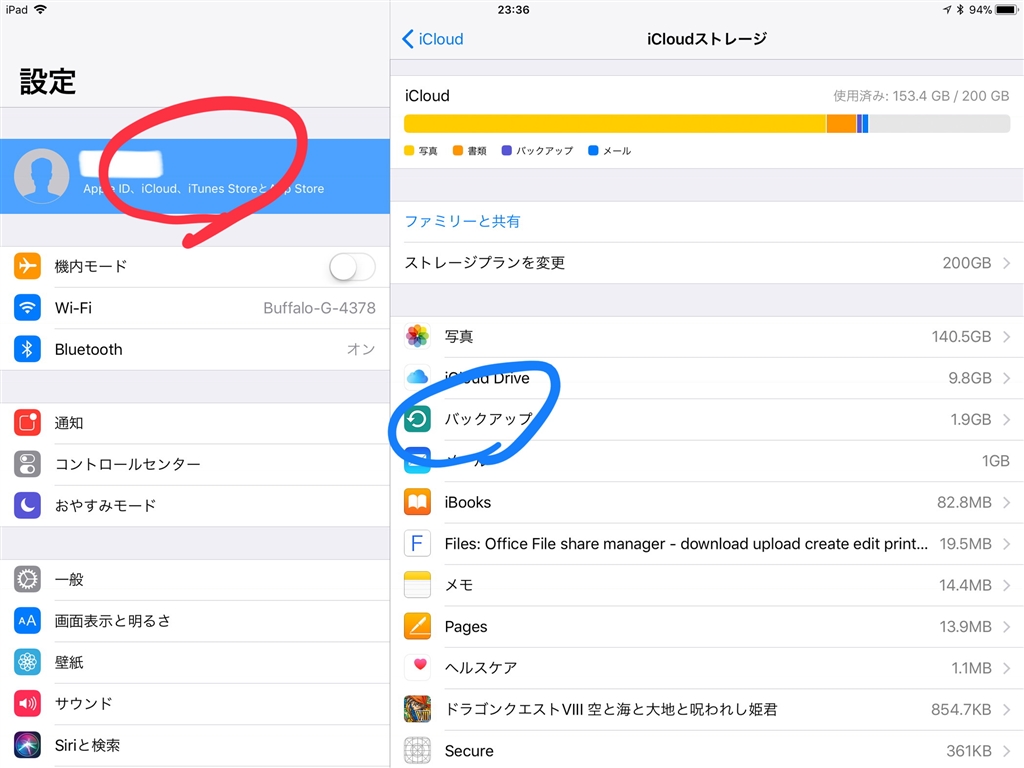1024x768 pixels.
Task: Tap the Secure app icon
Action: 417,750
